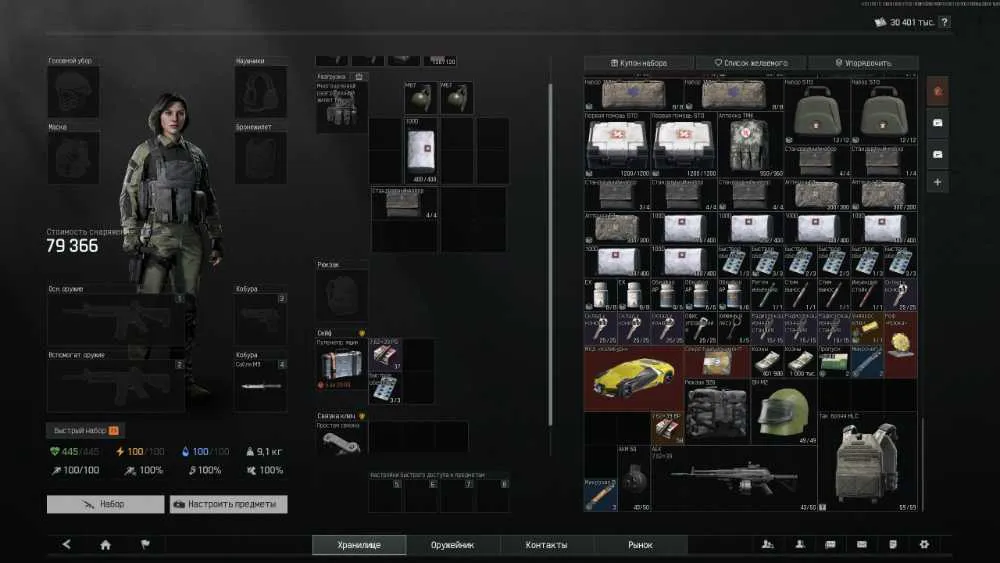1000x563 pixels.
Task: Click the flag icon in bottom bar
Action: coord(145,544)
